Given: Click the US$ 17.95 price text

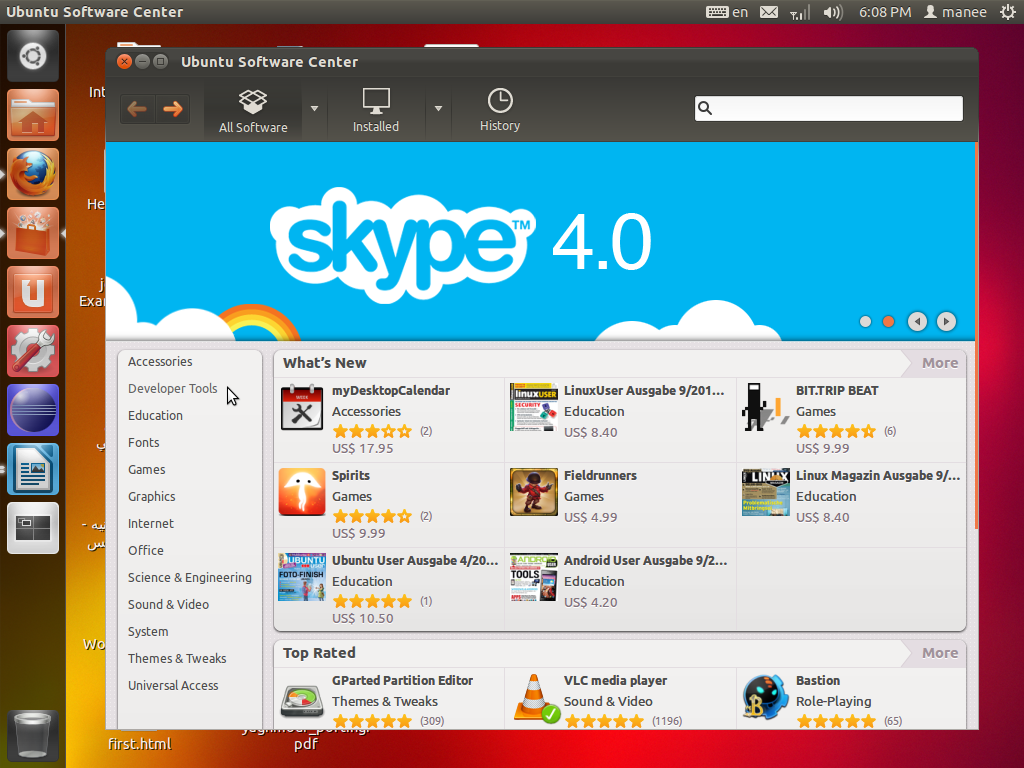Looking at the screenshot, I should (362, 449).
